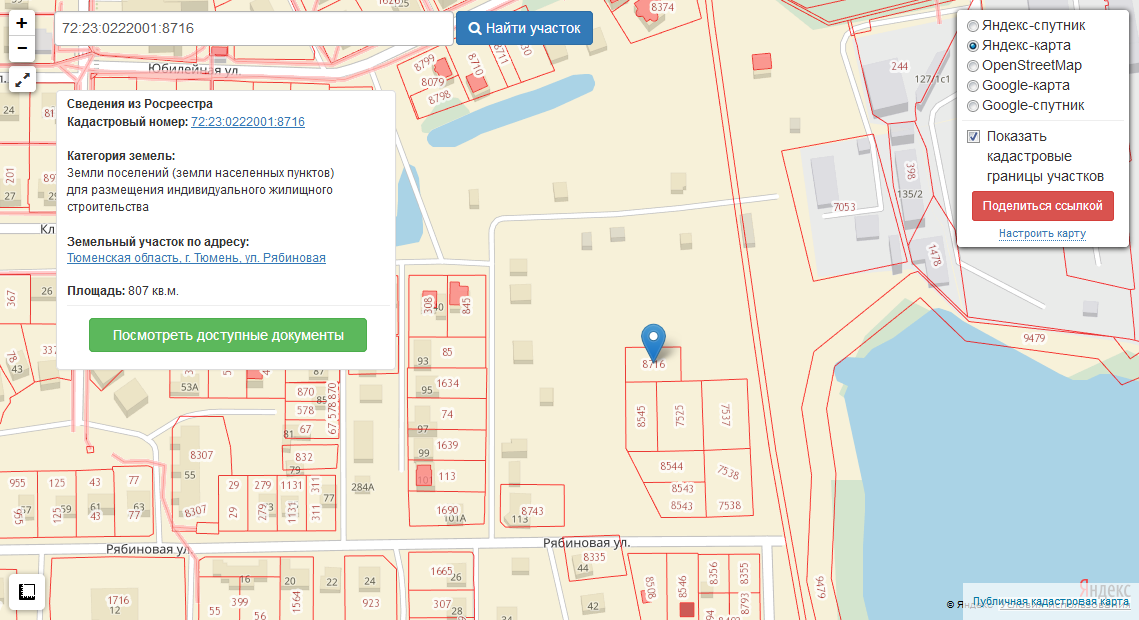1139x620 pixels.
Task: Click parcel label 244 on map
Action: (x=899, y=66)
